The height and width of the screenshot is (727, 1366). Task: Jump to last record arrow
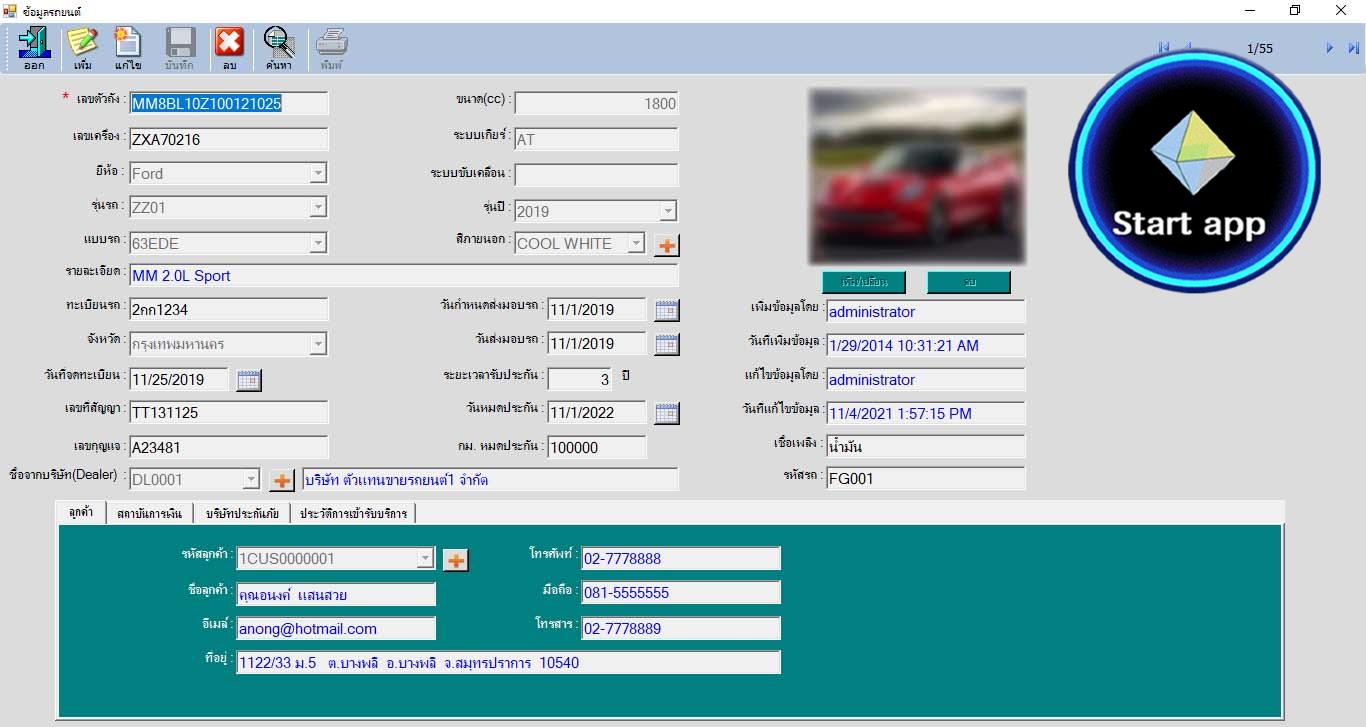tap(1353, 48)
